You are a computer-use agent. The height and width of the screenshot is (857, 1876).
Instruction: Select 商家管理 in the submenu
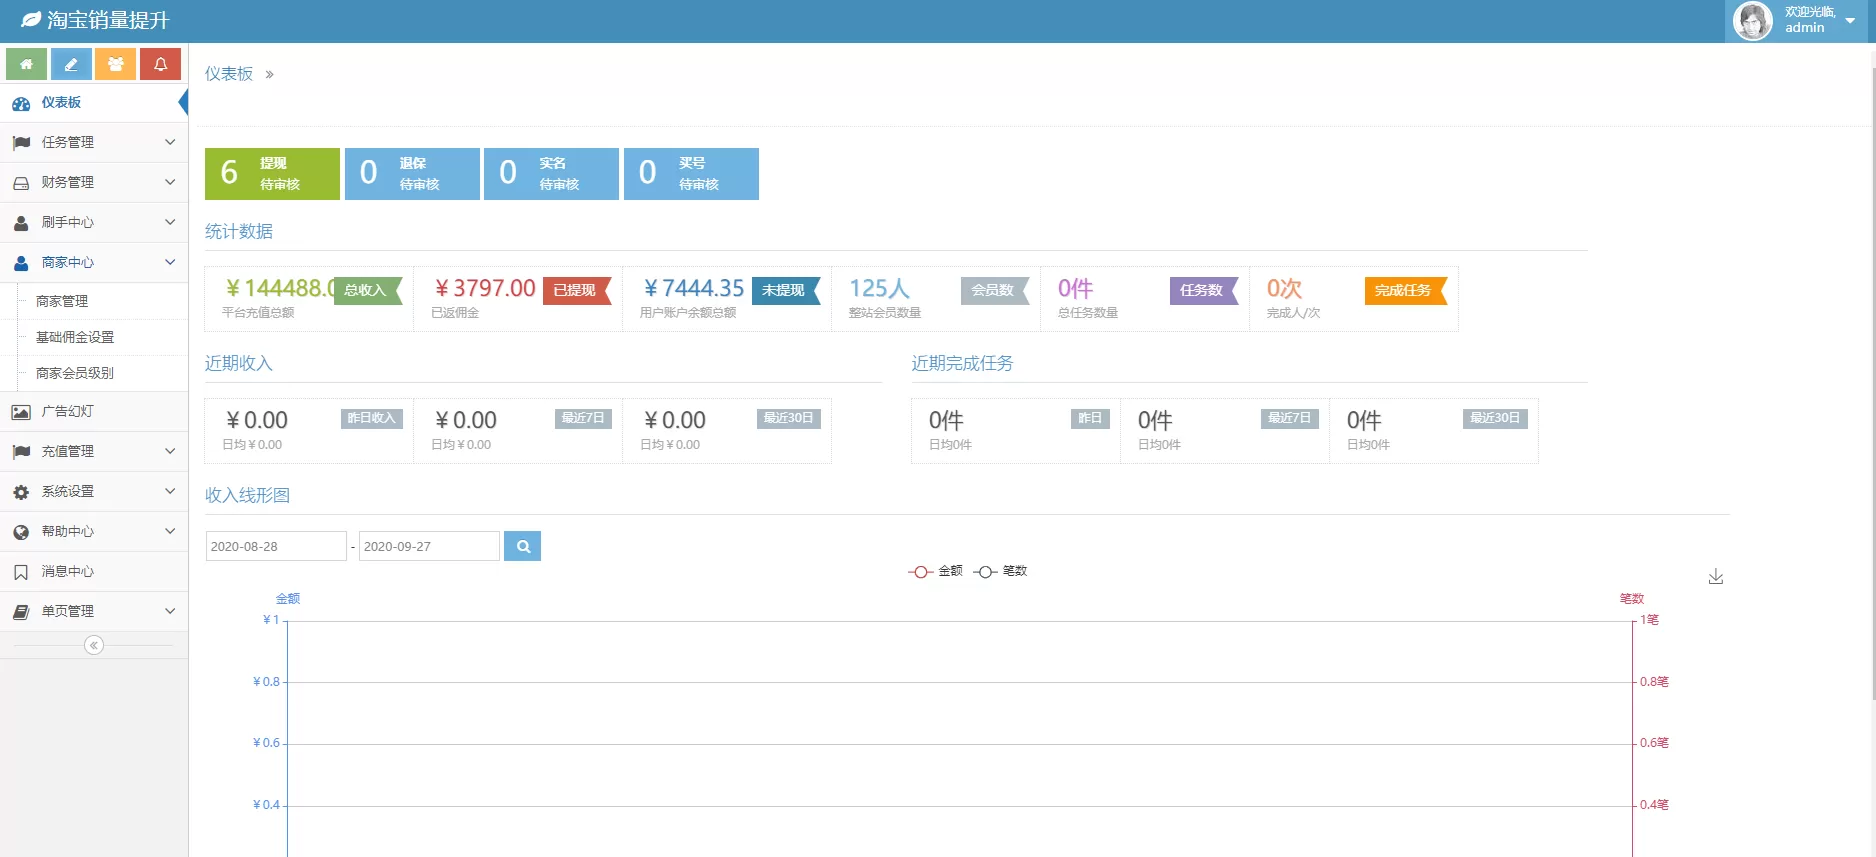pos(62,301)
